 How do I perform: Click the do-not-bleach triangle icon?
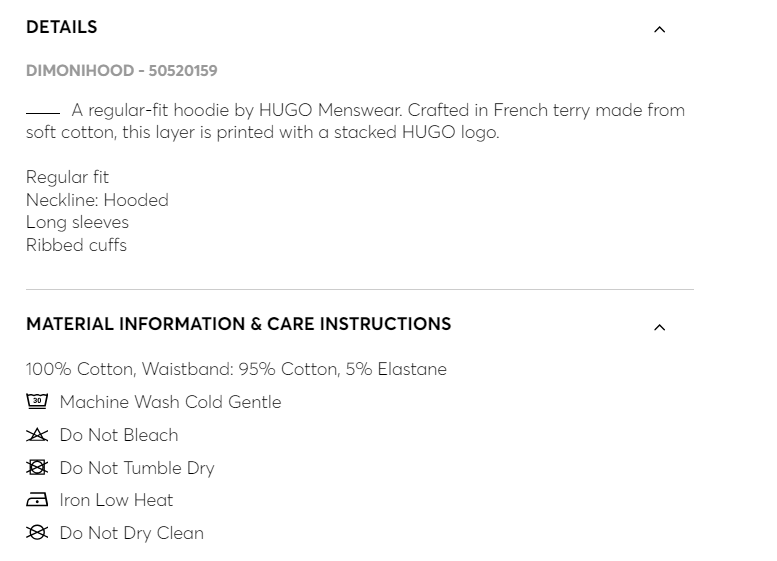[x=37, y=435]
